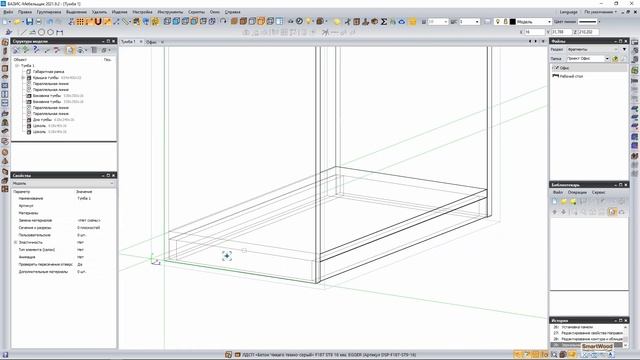This screenshot has width=640, height=360.
Task: Select Габаритная рамка in model tree
Action: (48, 71)
